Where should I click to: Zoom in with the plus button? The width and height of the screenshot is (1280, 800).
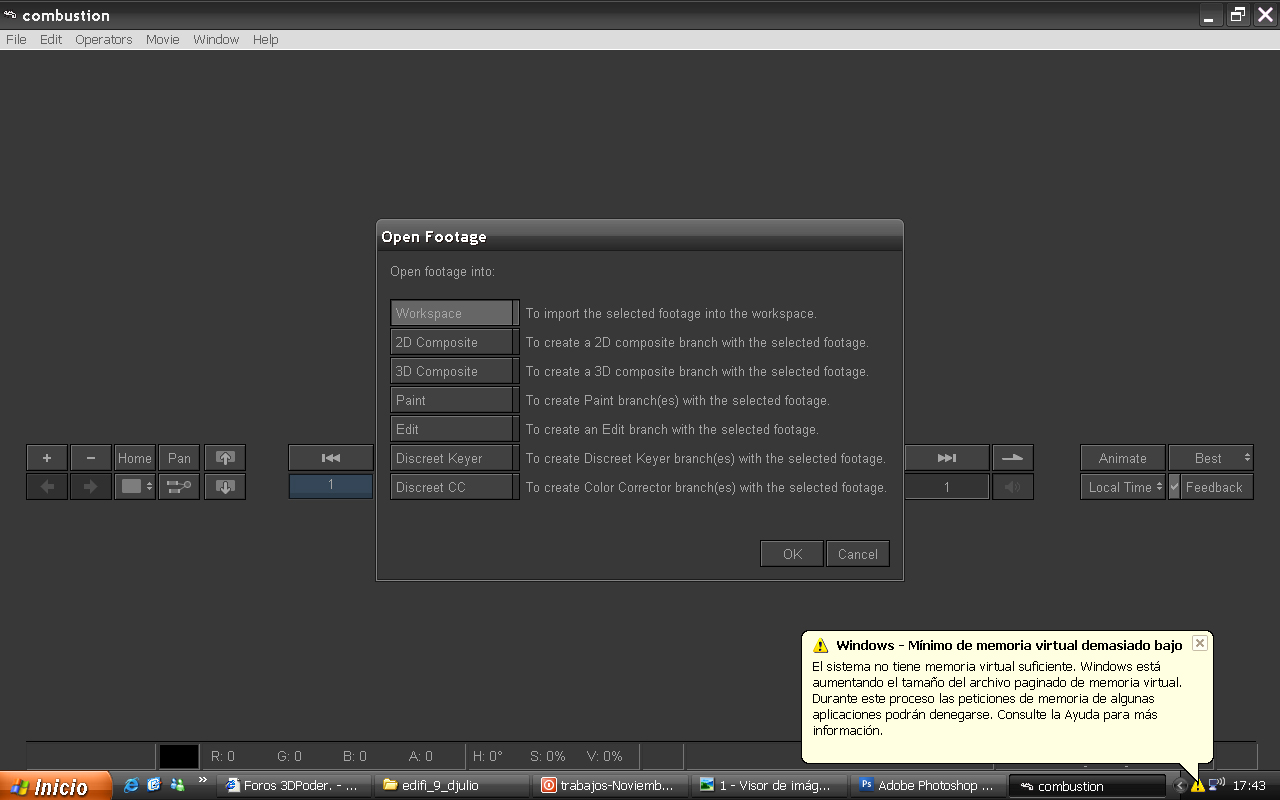[47, 458]
